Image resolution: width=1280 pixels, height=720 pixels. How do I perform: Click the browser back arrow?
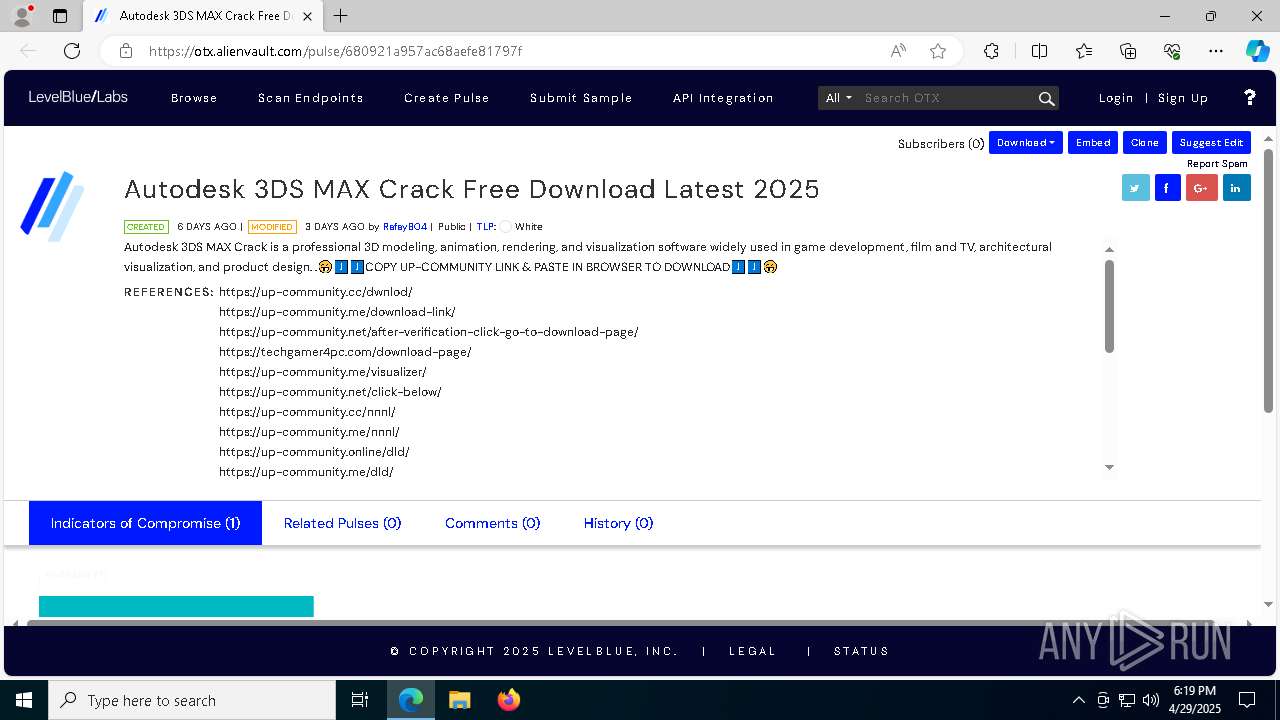coord(28,51)
